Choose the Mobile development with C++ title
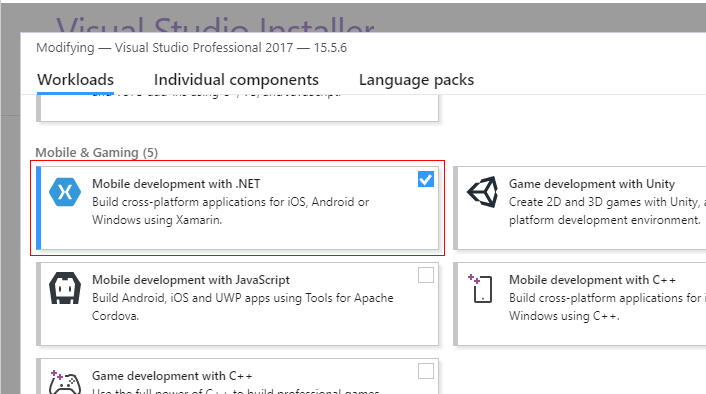The height and width of the screenshot is (394, 706). point(592,280)
